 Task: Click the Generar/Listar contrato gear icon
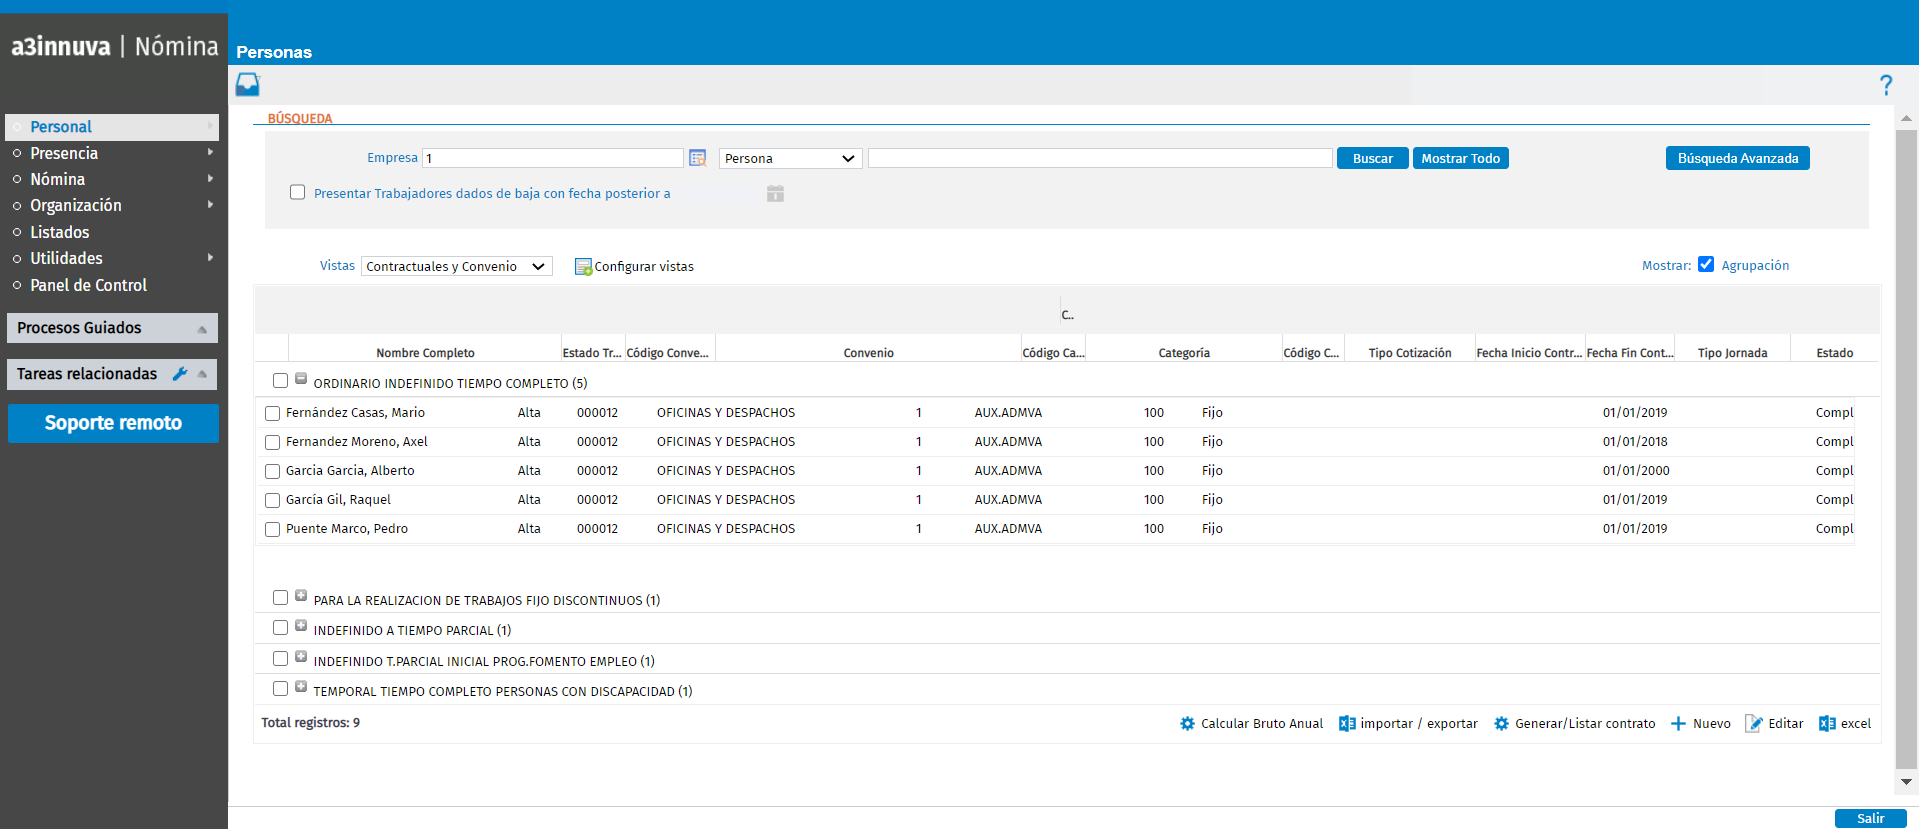[1501, 724]
